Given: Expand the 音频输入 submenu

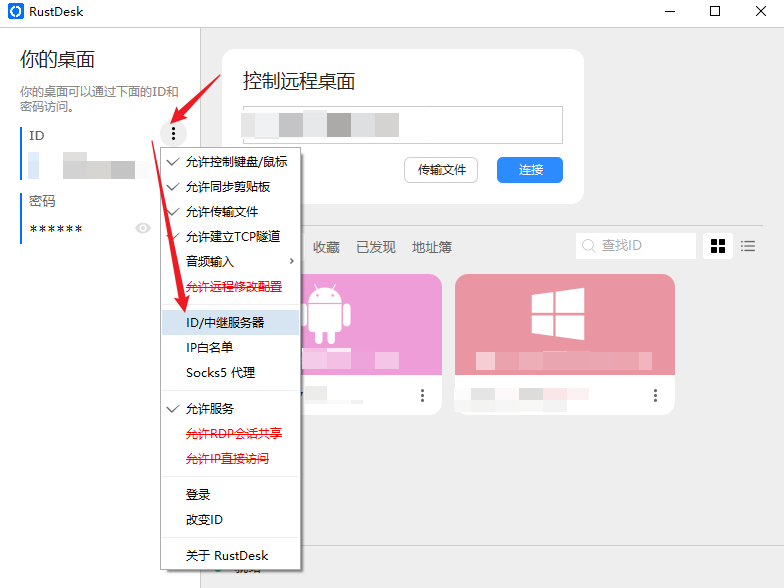Looking at the screenshot, I should 230,262.
